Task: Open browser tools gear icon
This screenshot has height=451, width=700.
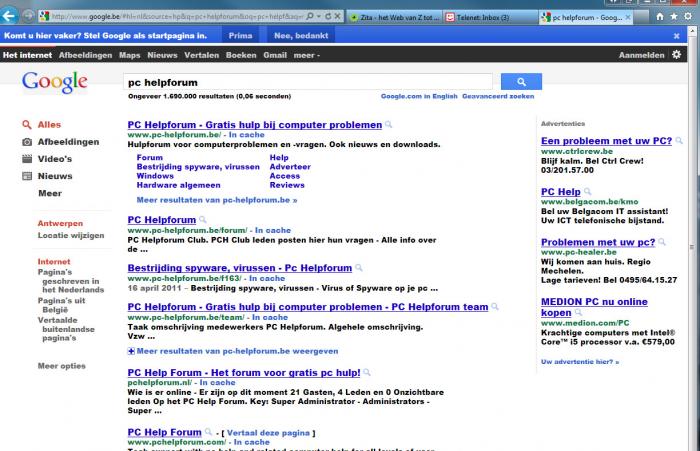Action: [688, 17]
